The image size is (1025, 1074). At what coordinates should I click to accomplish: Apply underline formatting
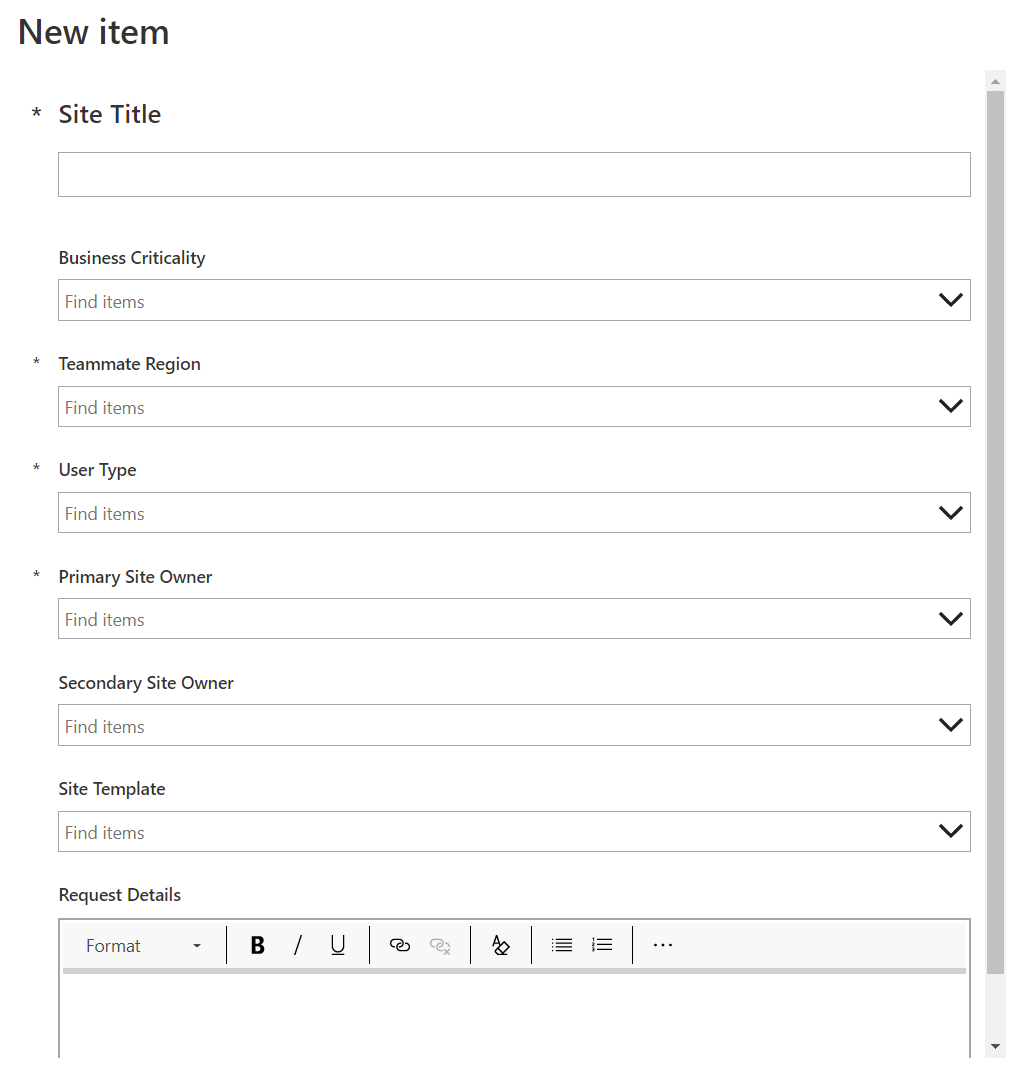(337, 944)
